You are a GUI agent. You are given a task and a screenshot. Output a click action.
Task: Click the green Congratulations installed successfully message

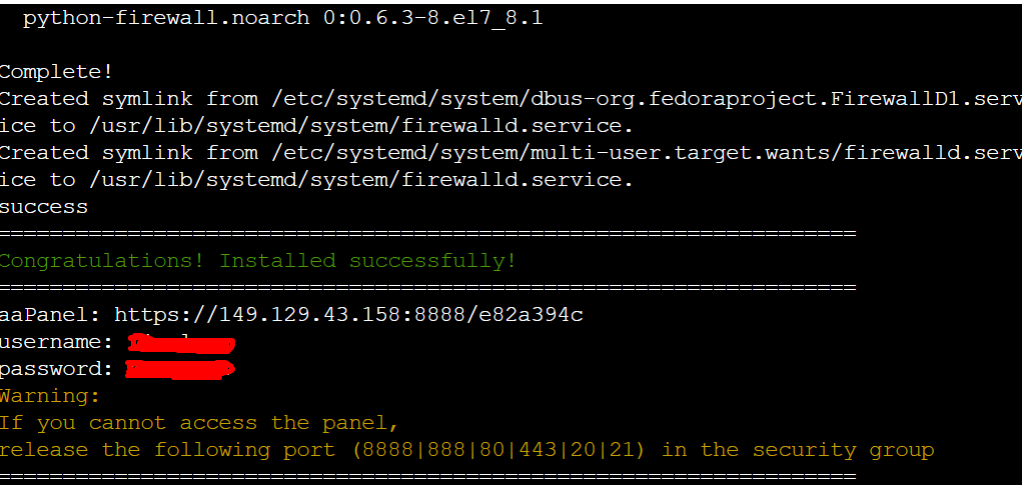(258, 261)
